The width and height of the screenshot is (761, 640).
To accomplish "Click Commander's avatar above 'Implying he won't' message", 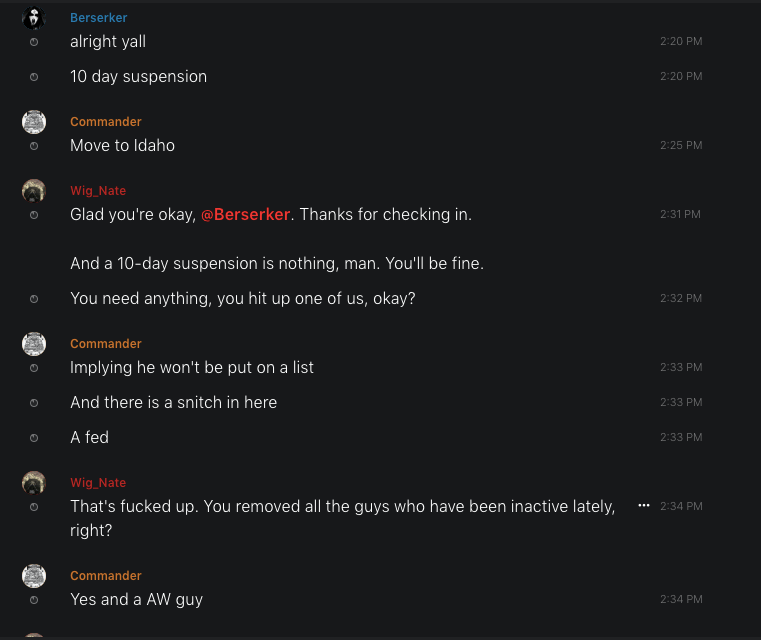I will [34, 344].
